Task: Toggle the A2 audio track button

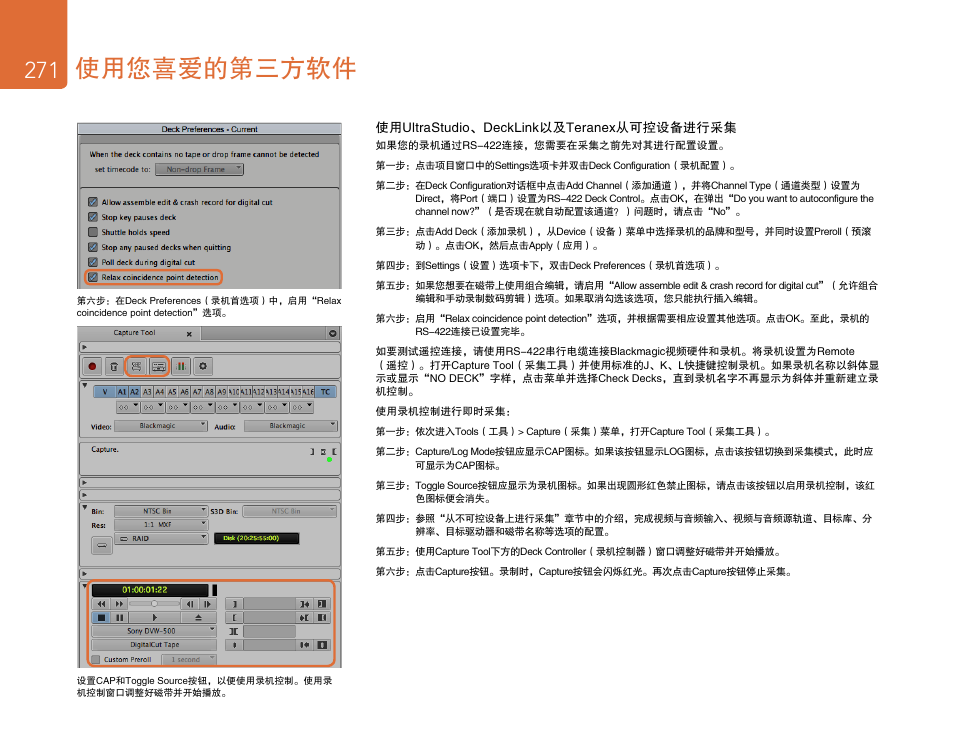Action: 134,392
